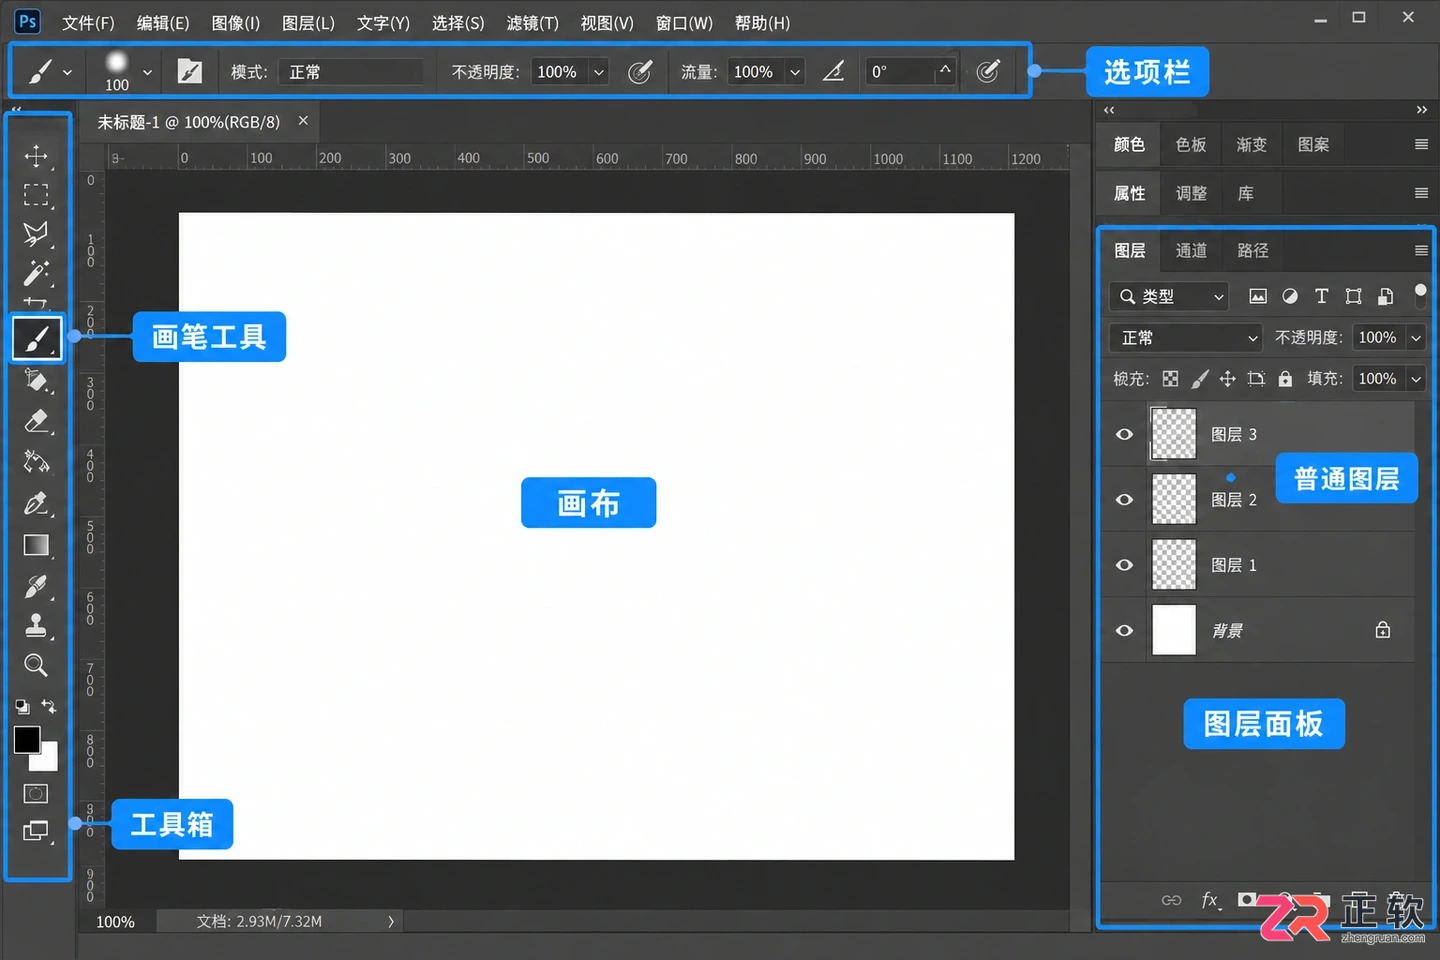Viewport: 1440px width, 960px height.
Task: Select the Magic Wand tool
Action: [36, 273]
